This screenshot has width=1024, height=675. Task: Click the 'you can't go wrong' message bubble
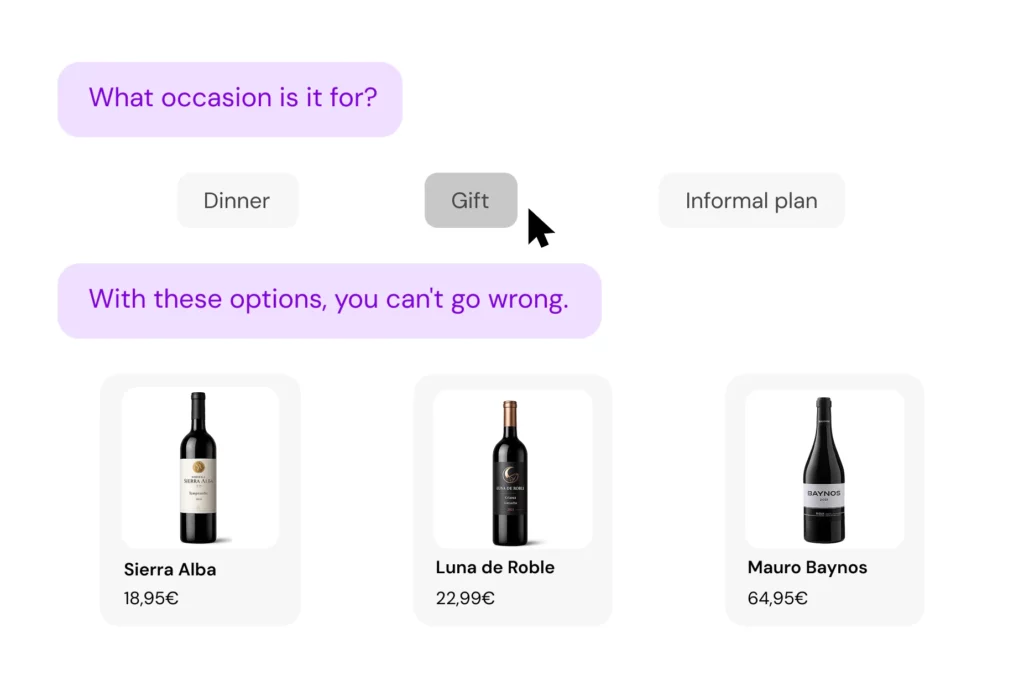click(x=329, y=300)
